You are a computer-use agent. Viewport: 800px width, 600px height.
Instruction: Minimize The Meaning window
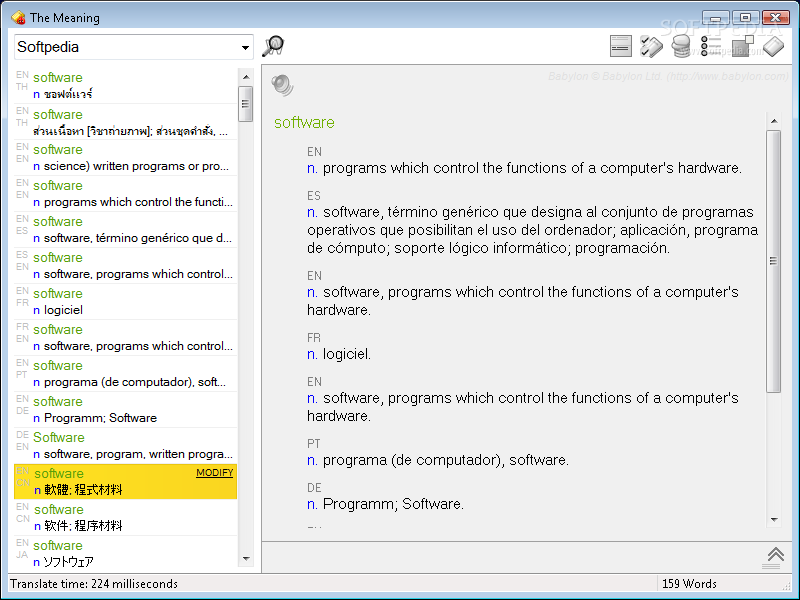pyautogui.click(x=716, y=18)
